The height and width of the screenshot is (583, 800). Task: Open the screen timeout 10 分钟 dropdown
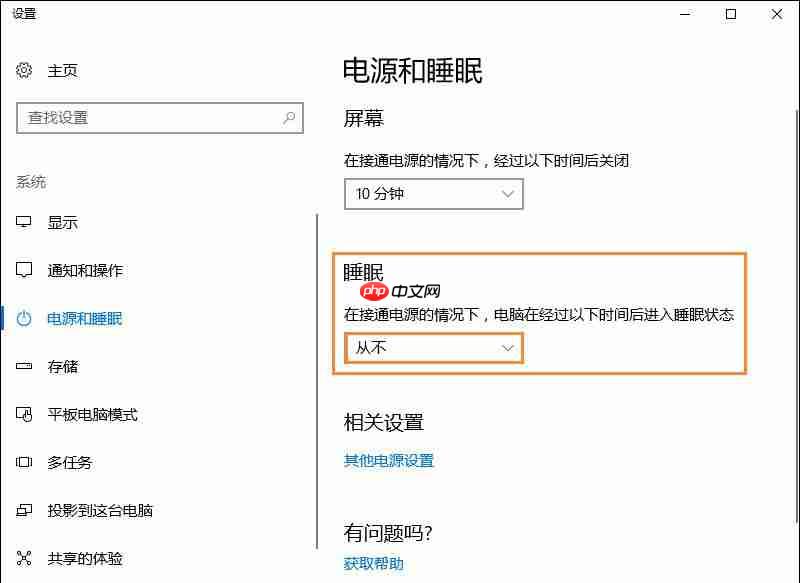(x=433, y=193)
